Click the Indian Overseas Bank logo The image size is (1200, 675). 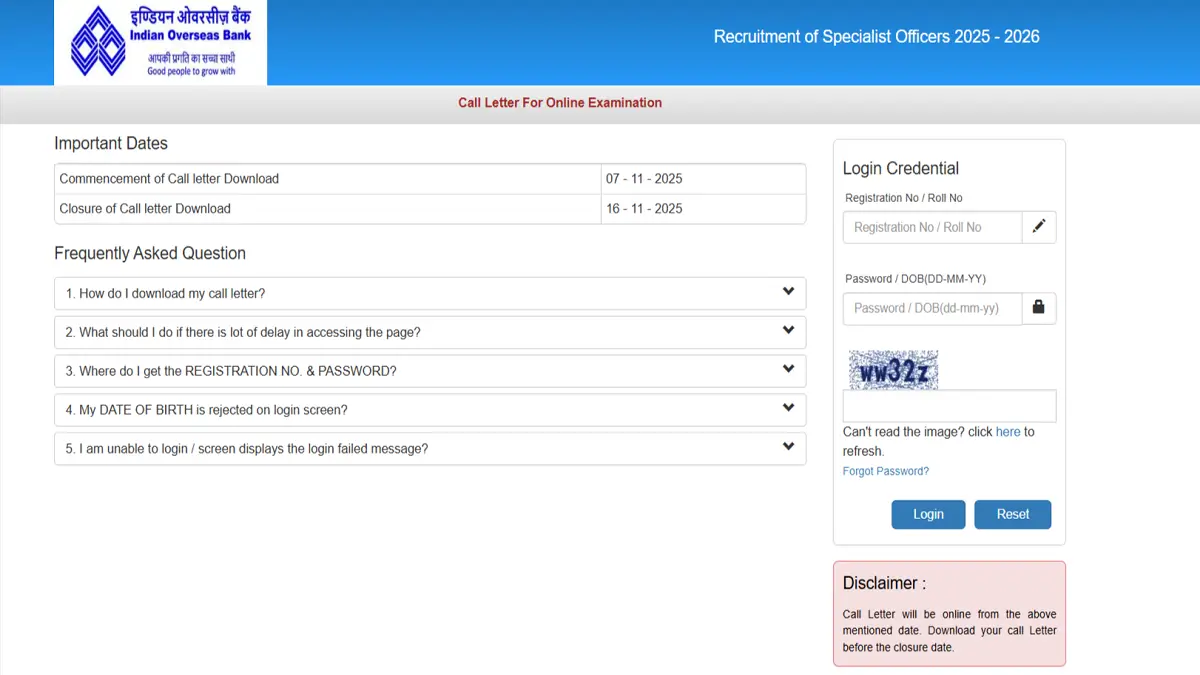(160, 42)
